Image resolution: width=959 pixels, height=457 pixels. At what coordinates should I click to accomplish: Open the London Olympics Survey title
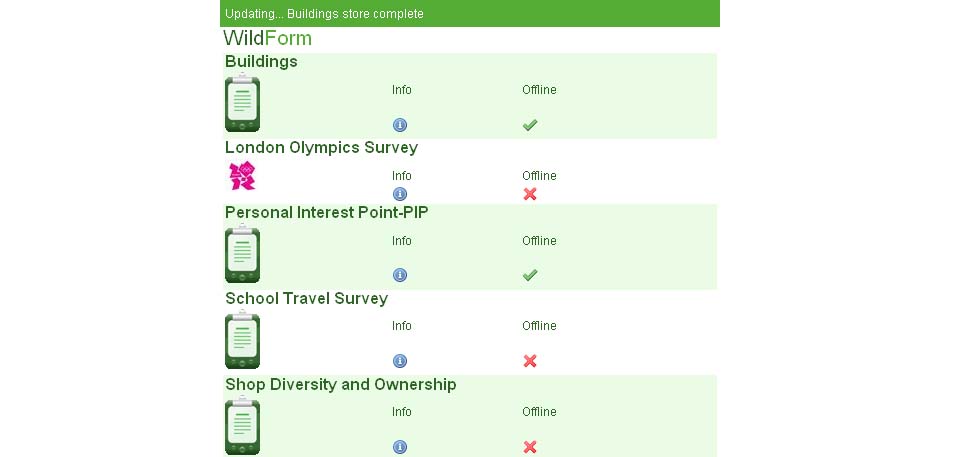(321, 148)
